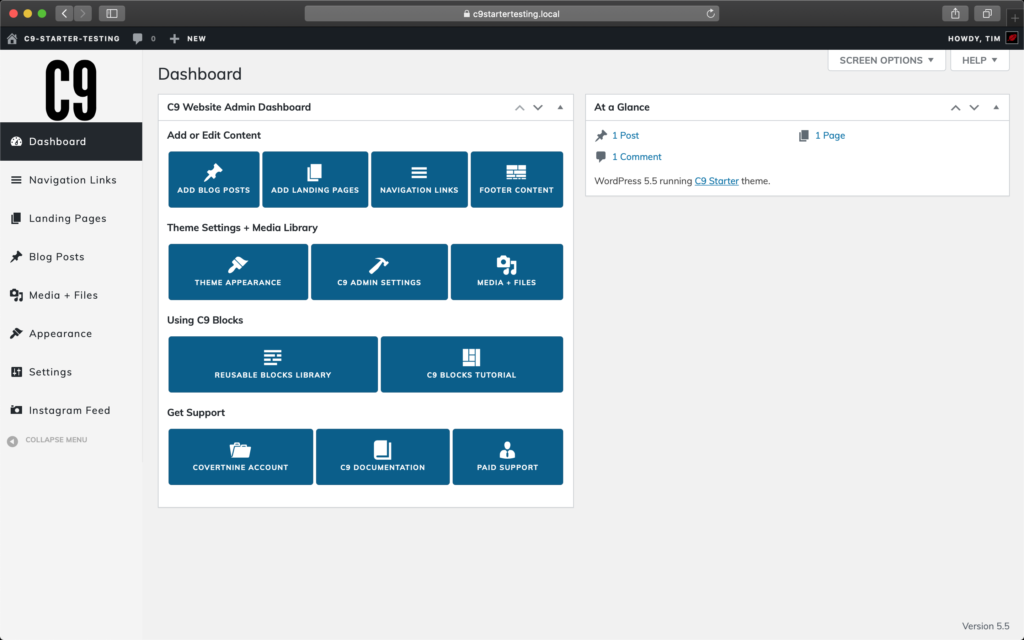Move the At a Glance widget down
This screenshot has width=1024, height=640.
coord(974,107)
